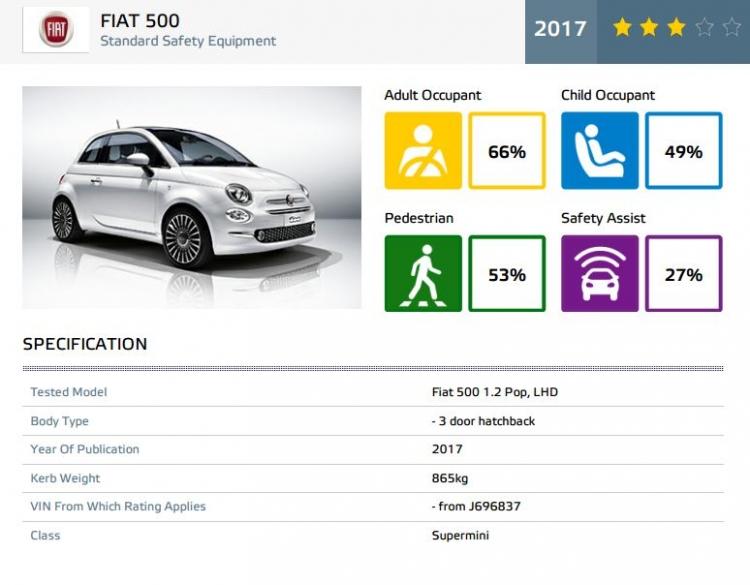750x585 pixels.
Task: Click the Adult Occupant heading
Action: coord(433,95)
